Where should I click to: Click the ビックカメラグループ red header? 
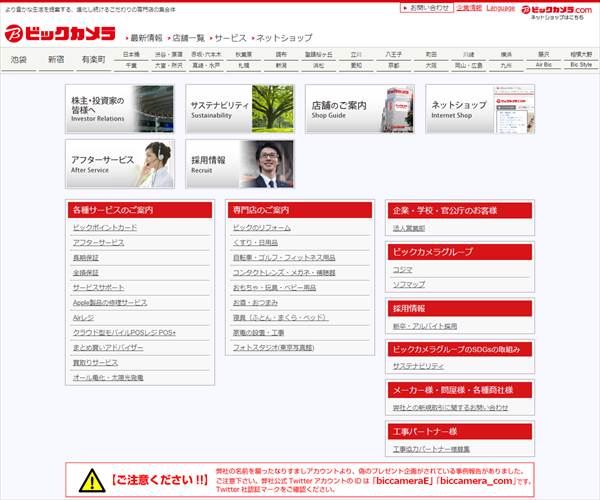[x=460, y=252]
